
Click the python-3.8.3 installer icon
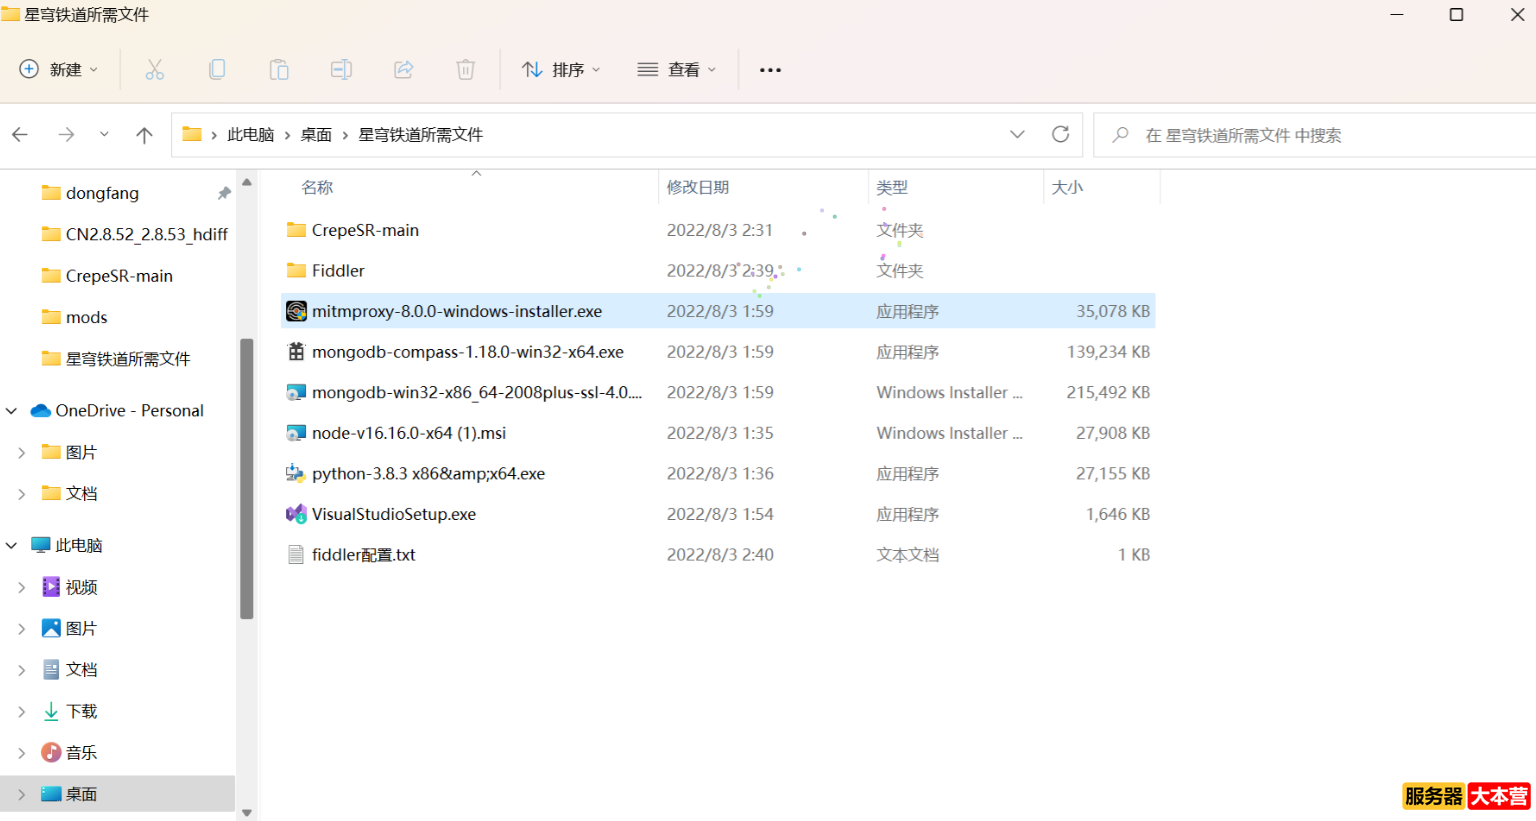click(296, 473)
